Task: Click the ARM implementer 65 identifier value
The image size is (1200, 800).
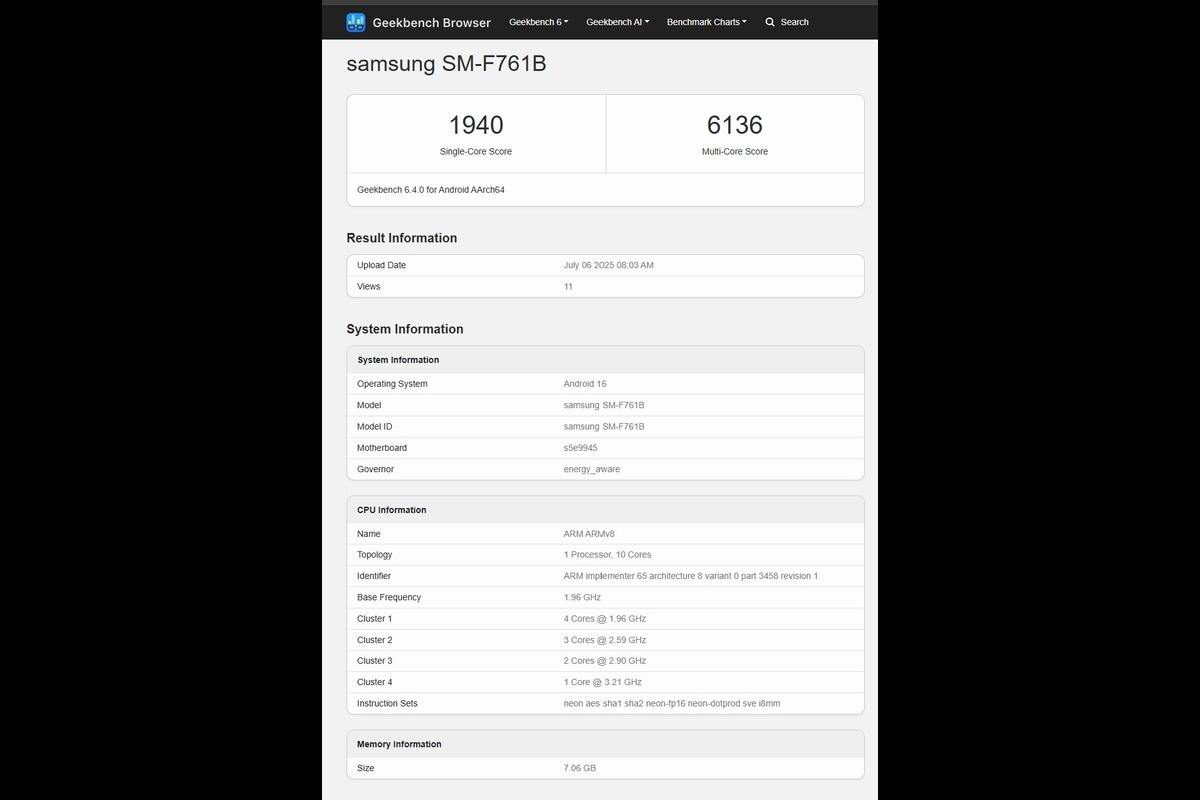Action: (691, 576)
